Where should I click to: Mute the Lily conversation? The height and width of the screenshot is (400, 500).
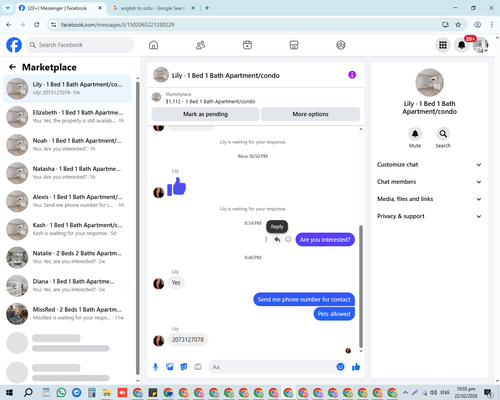415,134
